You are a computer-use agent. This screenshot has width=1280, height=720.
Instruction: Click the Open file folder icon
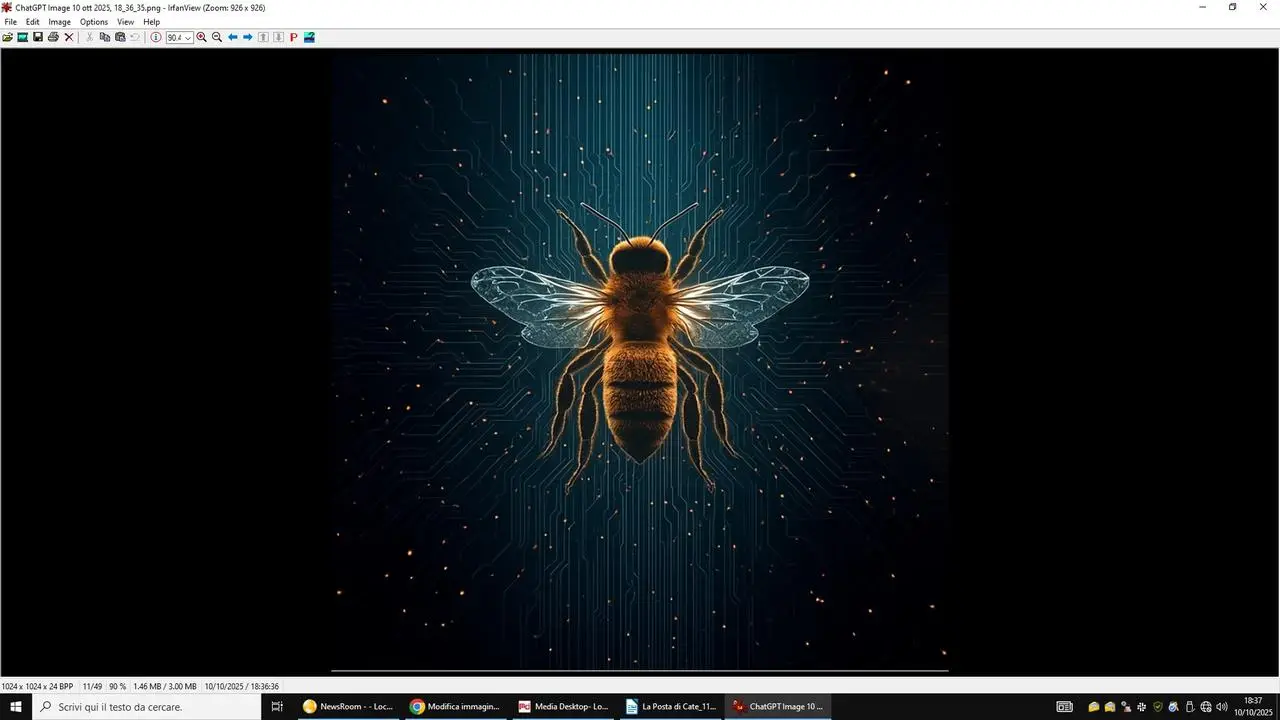[8, 37]
